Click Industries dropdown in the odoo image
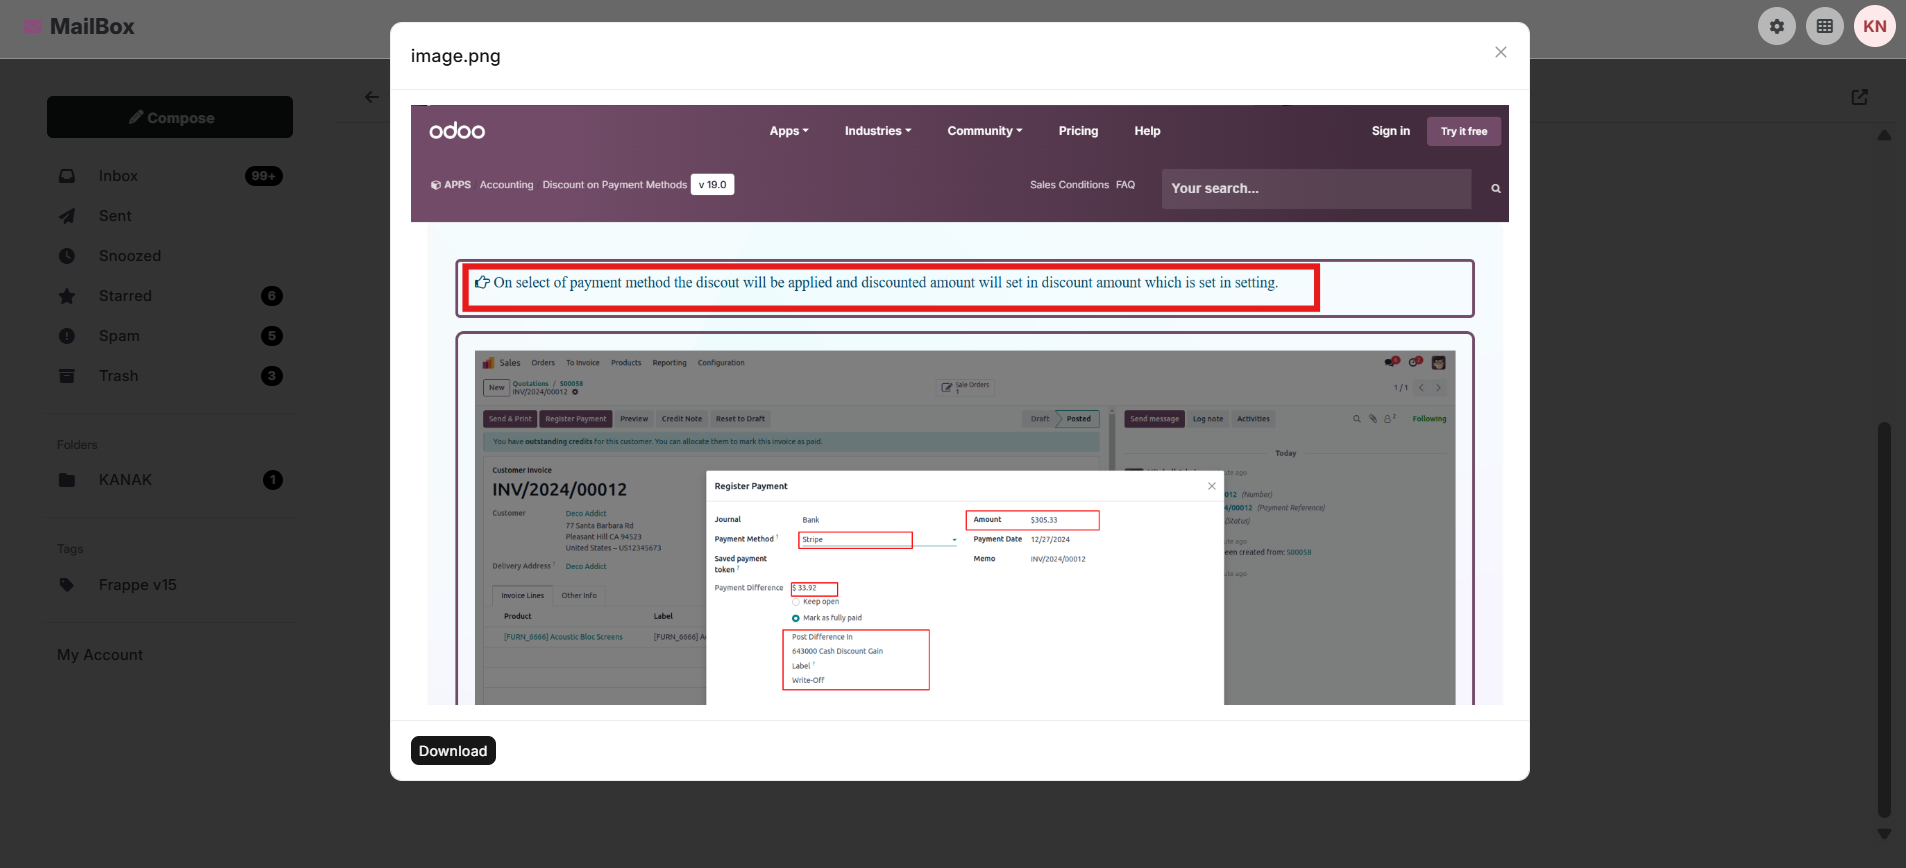The width and height of the screenshot is (1906, 868). tap(878, 131)
